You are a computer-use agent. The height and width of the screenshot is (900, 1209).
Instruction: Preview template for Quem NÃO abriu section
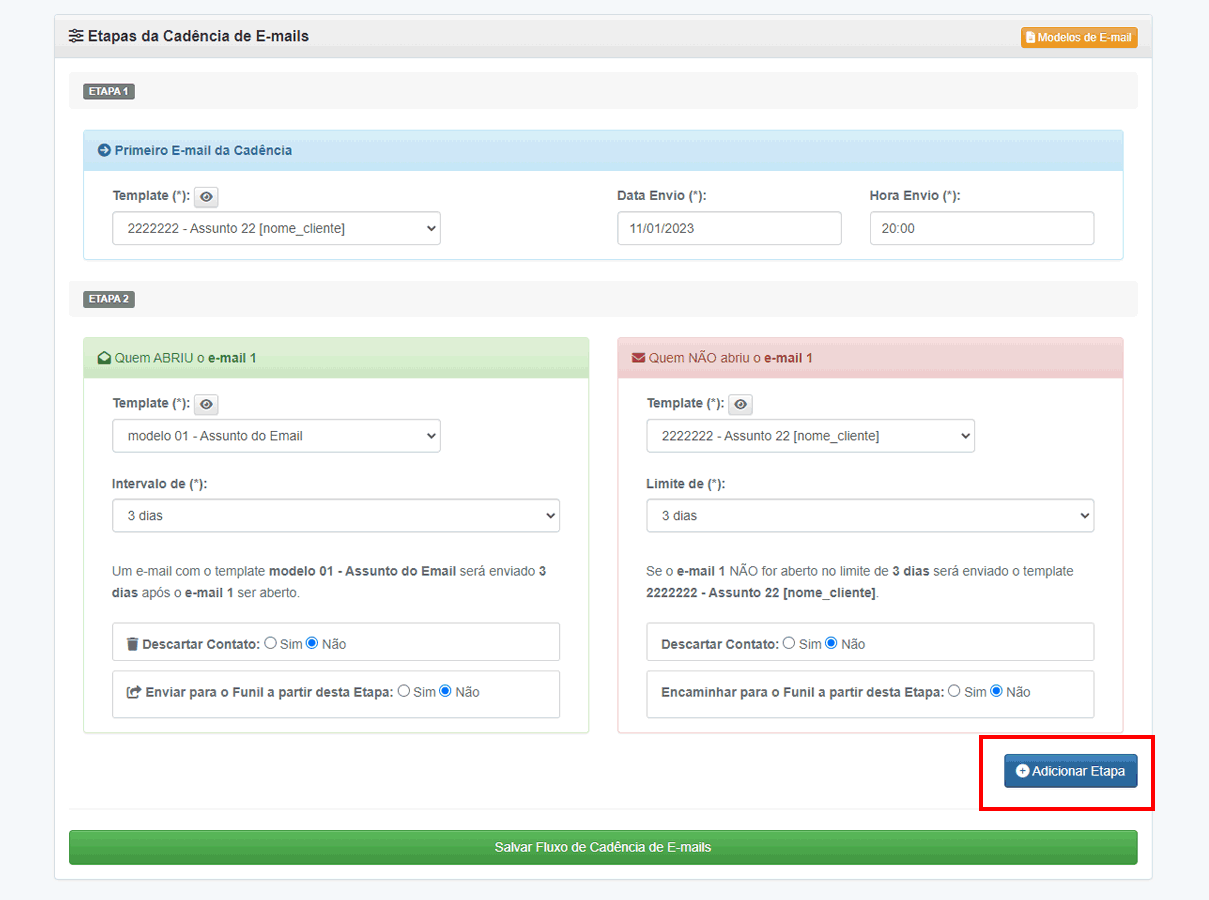coord(740,405)
